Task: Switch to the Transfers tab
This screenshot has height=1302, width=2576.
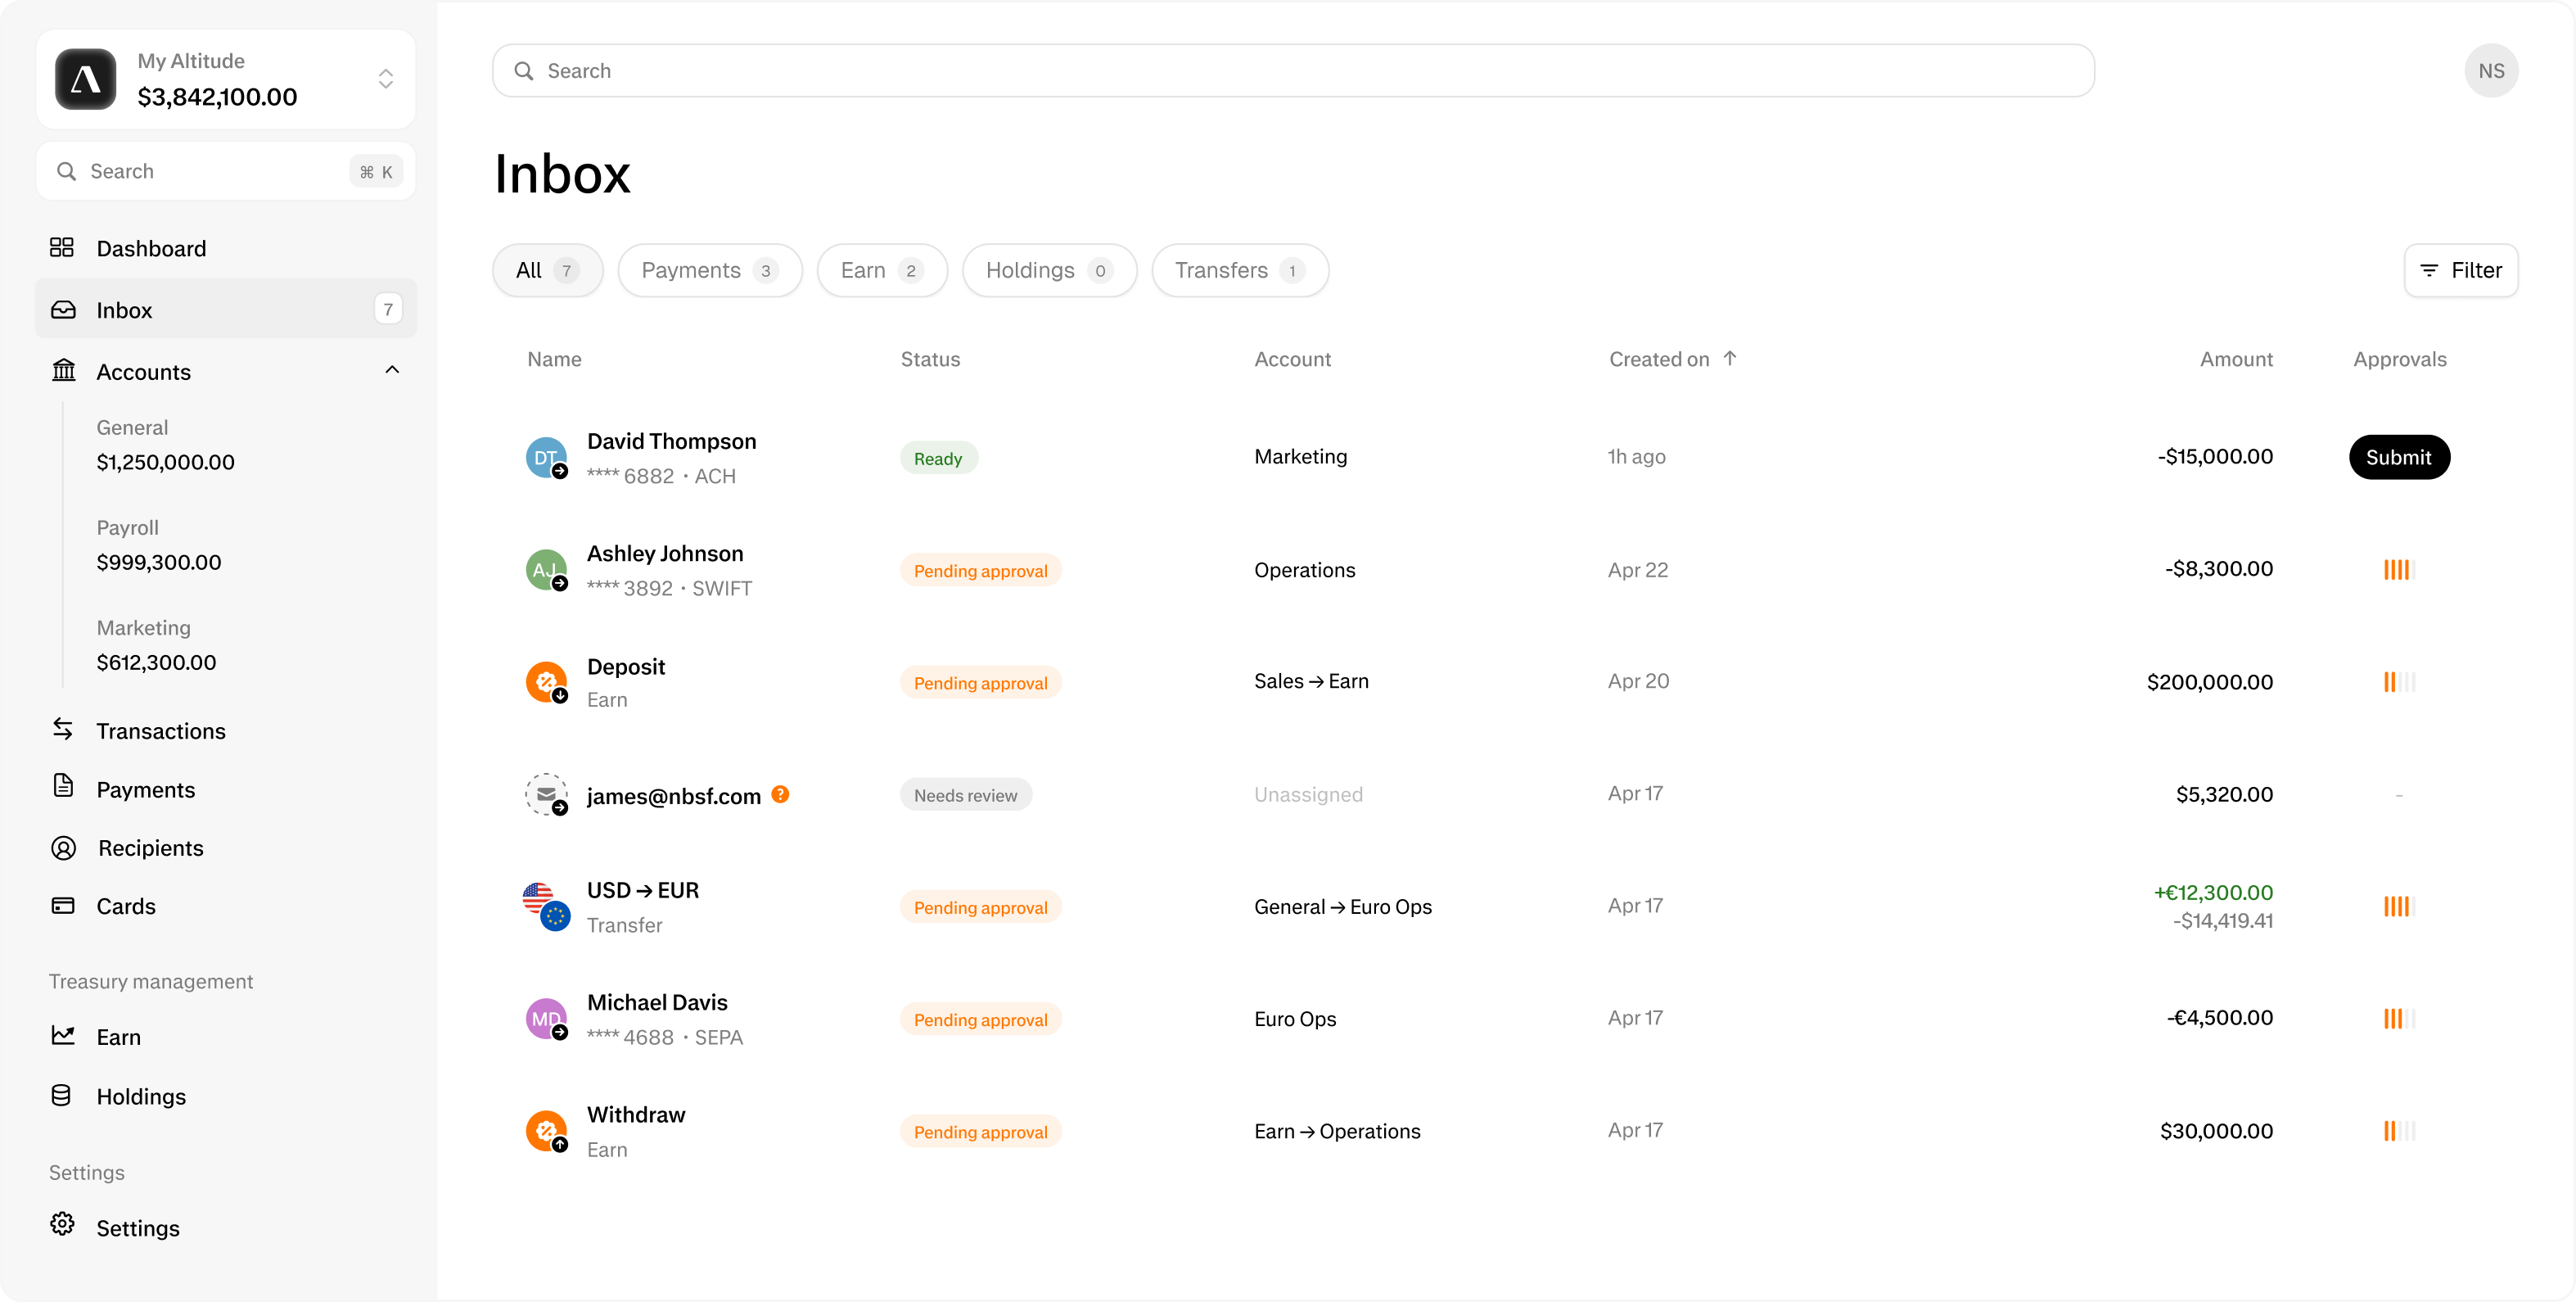Action: pos(1240,270)
